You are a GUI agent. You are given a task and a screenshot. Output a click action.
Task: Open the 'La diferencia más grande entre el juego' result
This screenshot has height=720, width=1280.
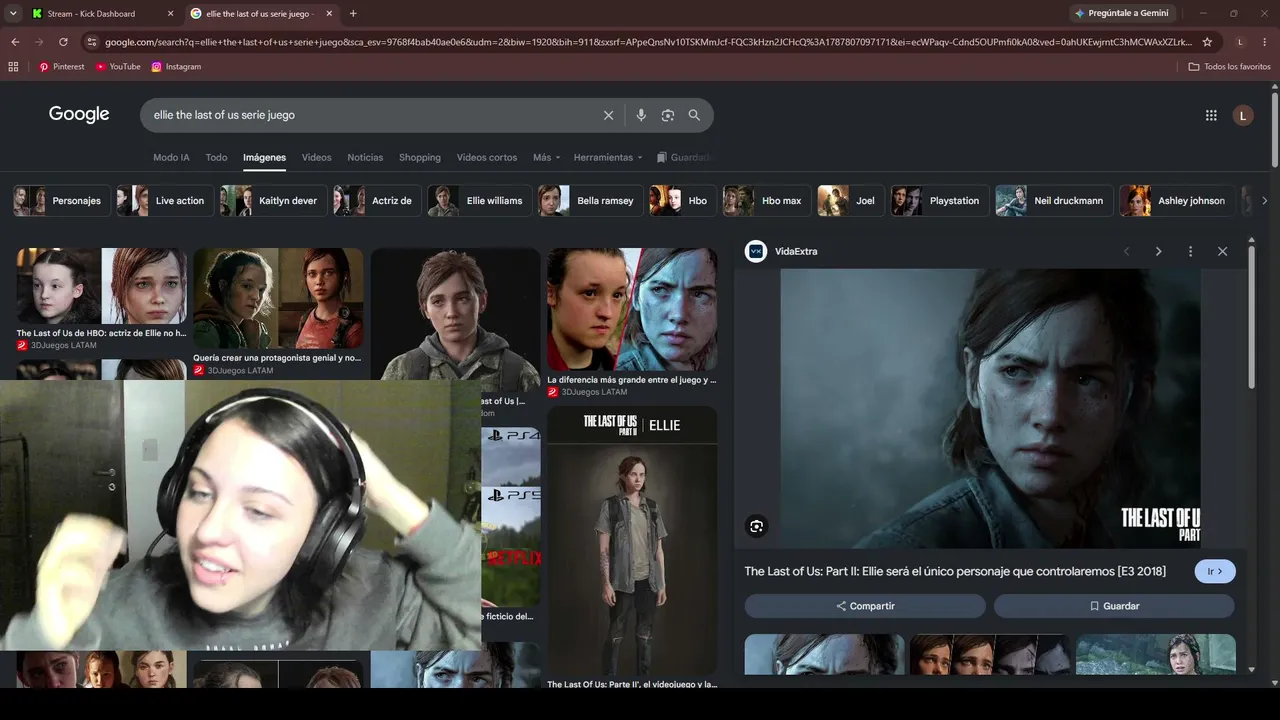point(632,322)
